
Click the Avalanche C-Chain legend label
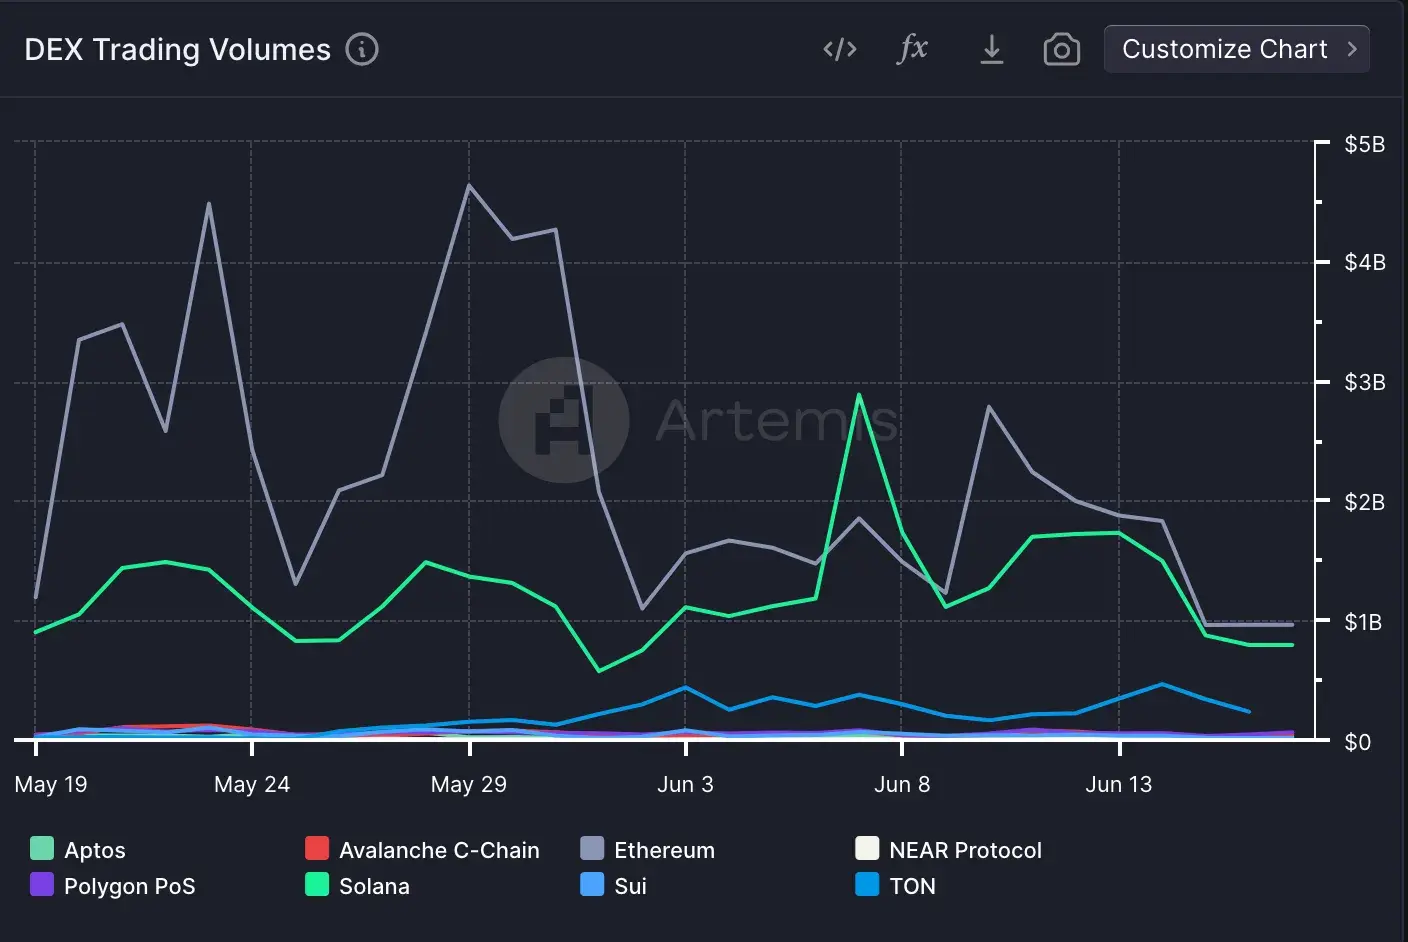click(439, 850)
